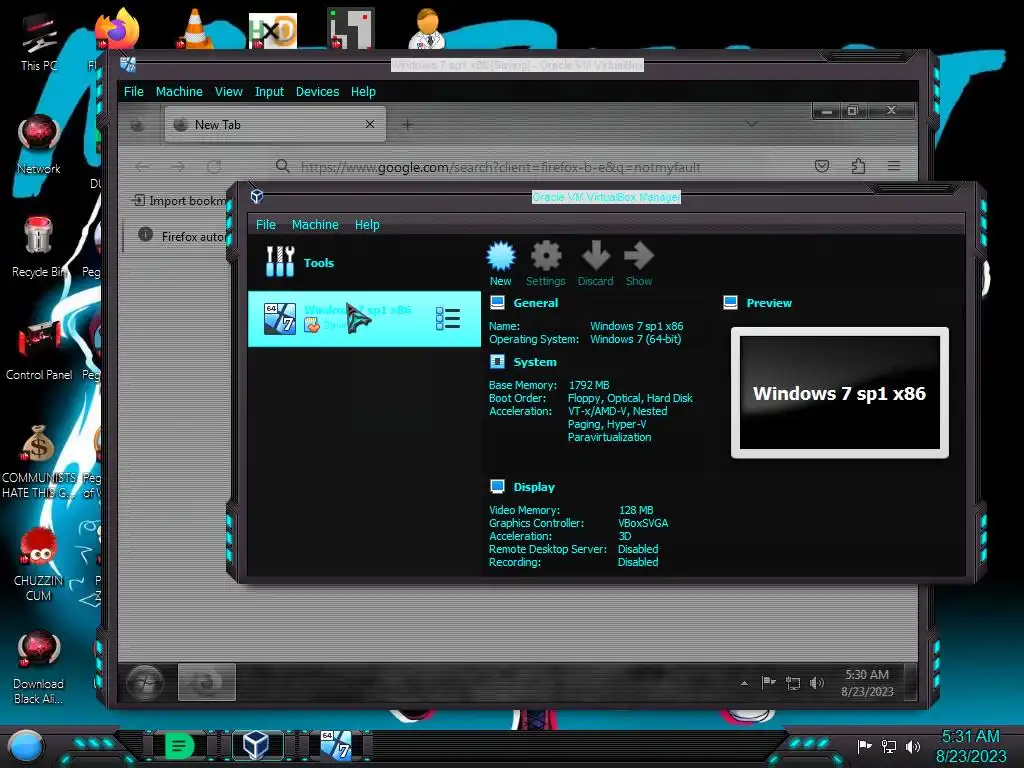The width and height of the screenshot is (1024, 768).
Task: Add a new tab in guest Firefox
Action: coord(408,125)
